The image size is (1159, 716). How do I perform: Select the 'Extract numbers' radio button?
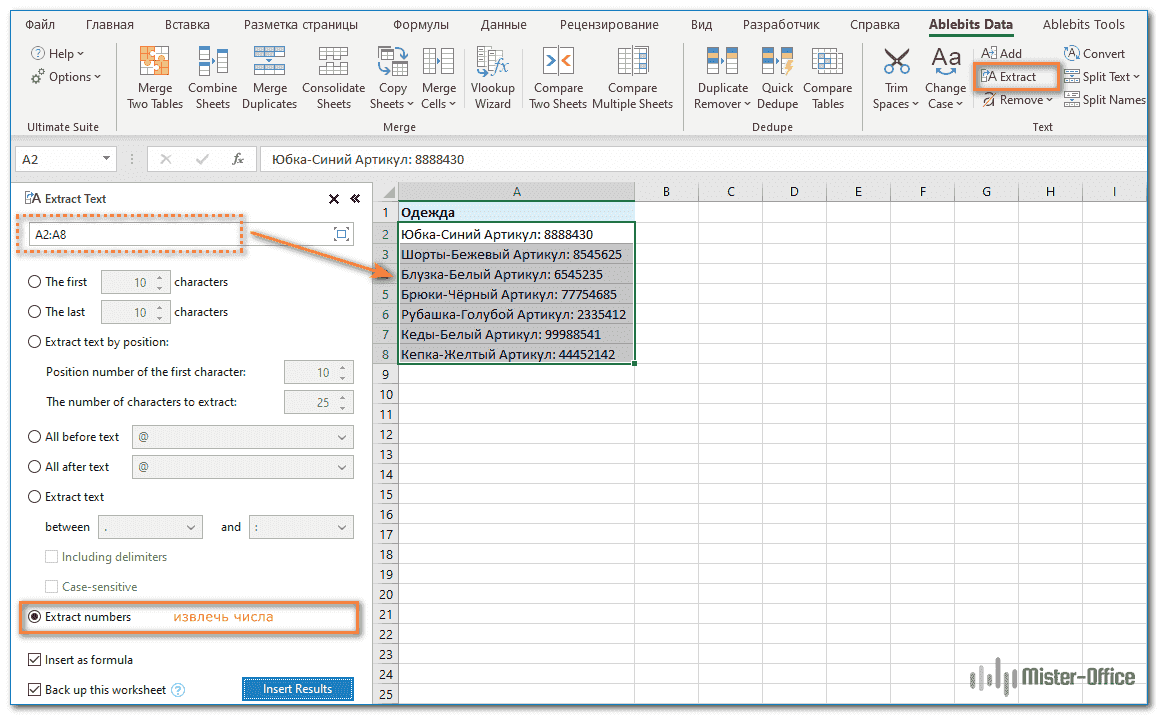tap(35, 617)
